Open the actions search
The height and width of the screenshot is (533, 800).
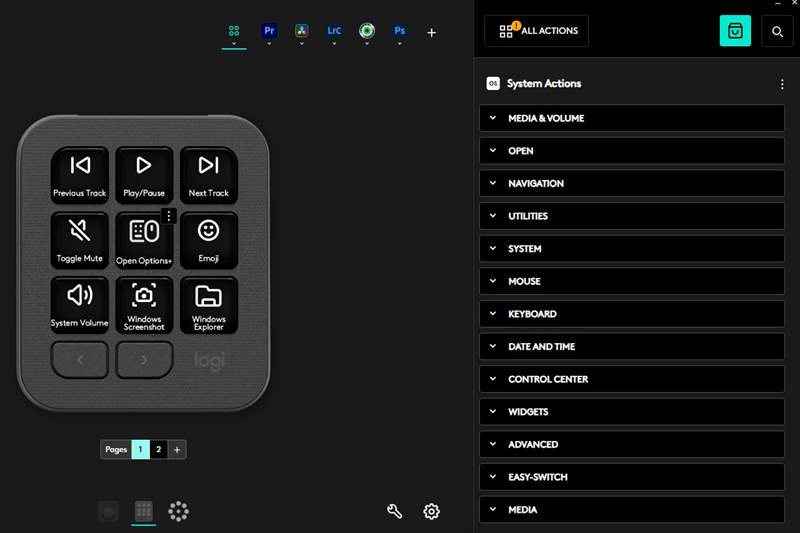777,32
